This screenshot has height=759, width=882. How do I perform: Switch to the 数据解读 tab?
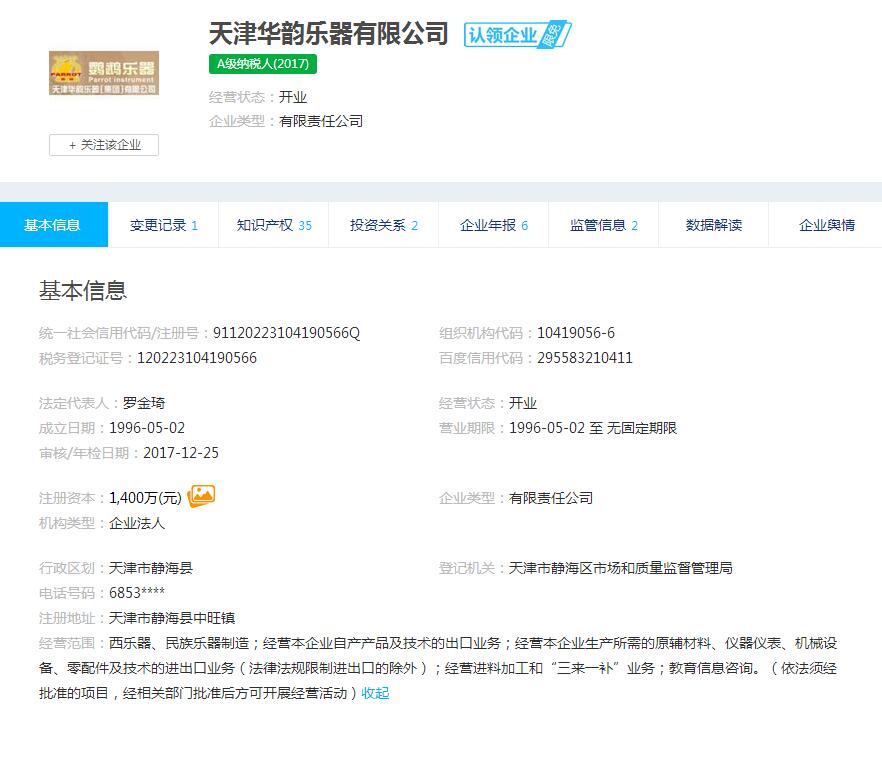pyautogui.click(x=713, y=225)
